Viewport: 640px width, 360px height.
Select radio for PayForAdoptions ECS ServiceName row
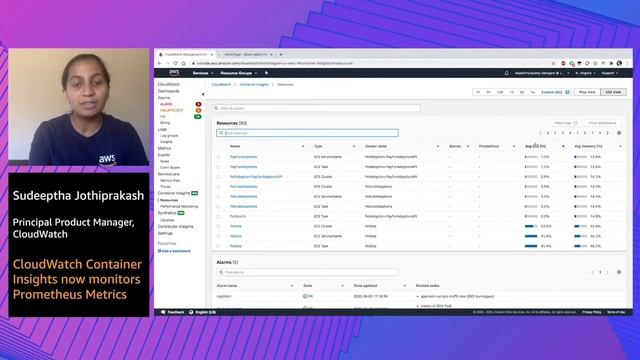click(218, 157)
